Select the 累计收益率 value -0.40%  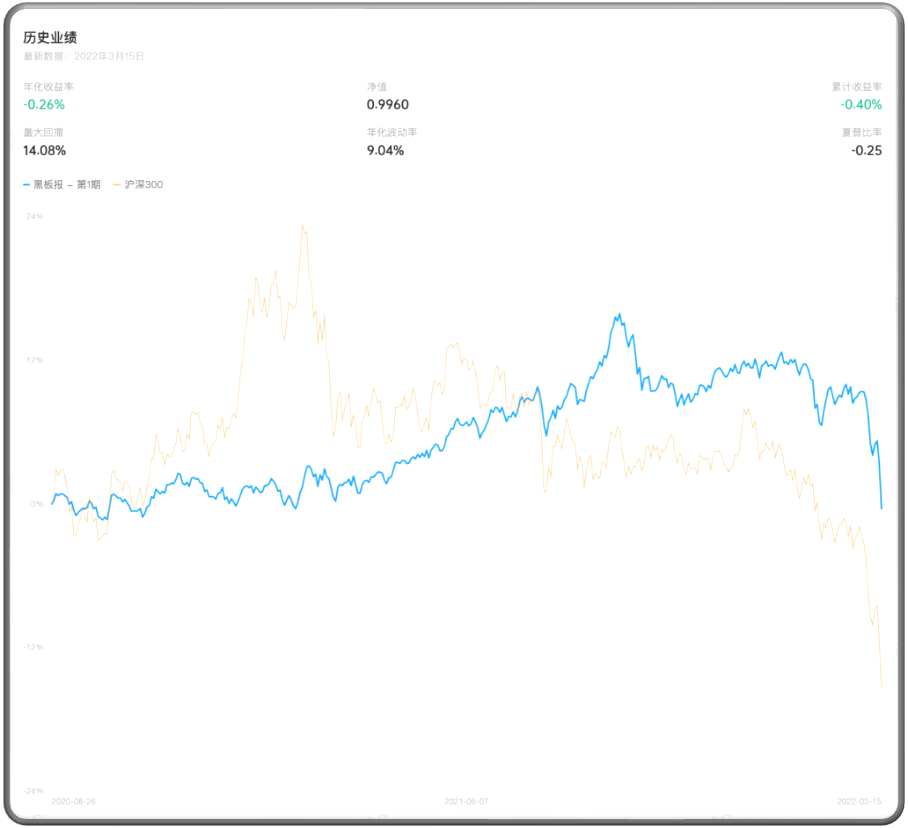[861, 105]
